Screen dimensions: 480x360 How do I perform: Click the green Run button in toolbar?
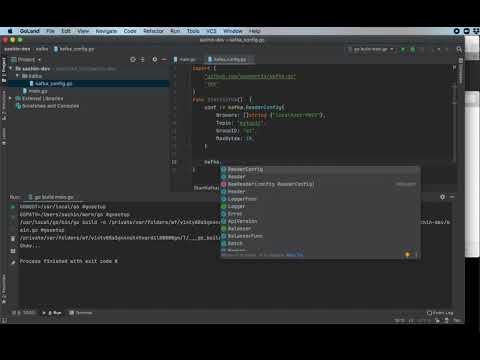point(403,49)
